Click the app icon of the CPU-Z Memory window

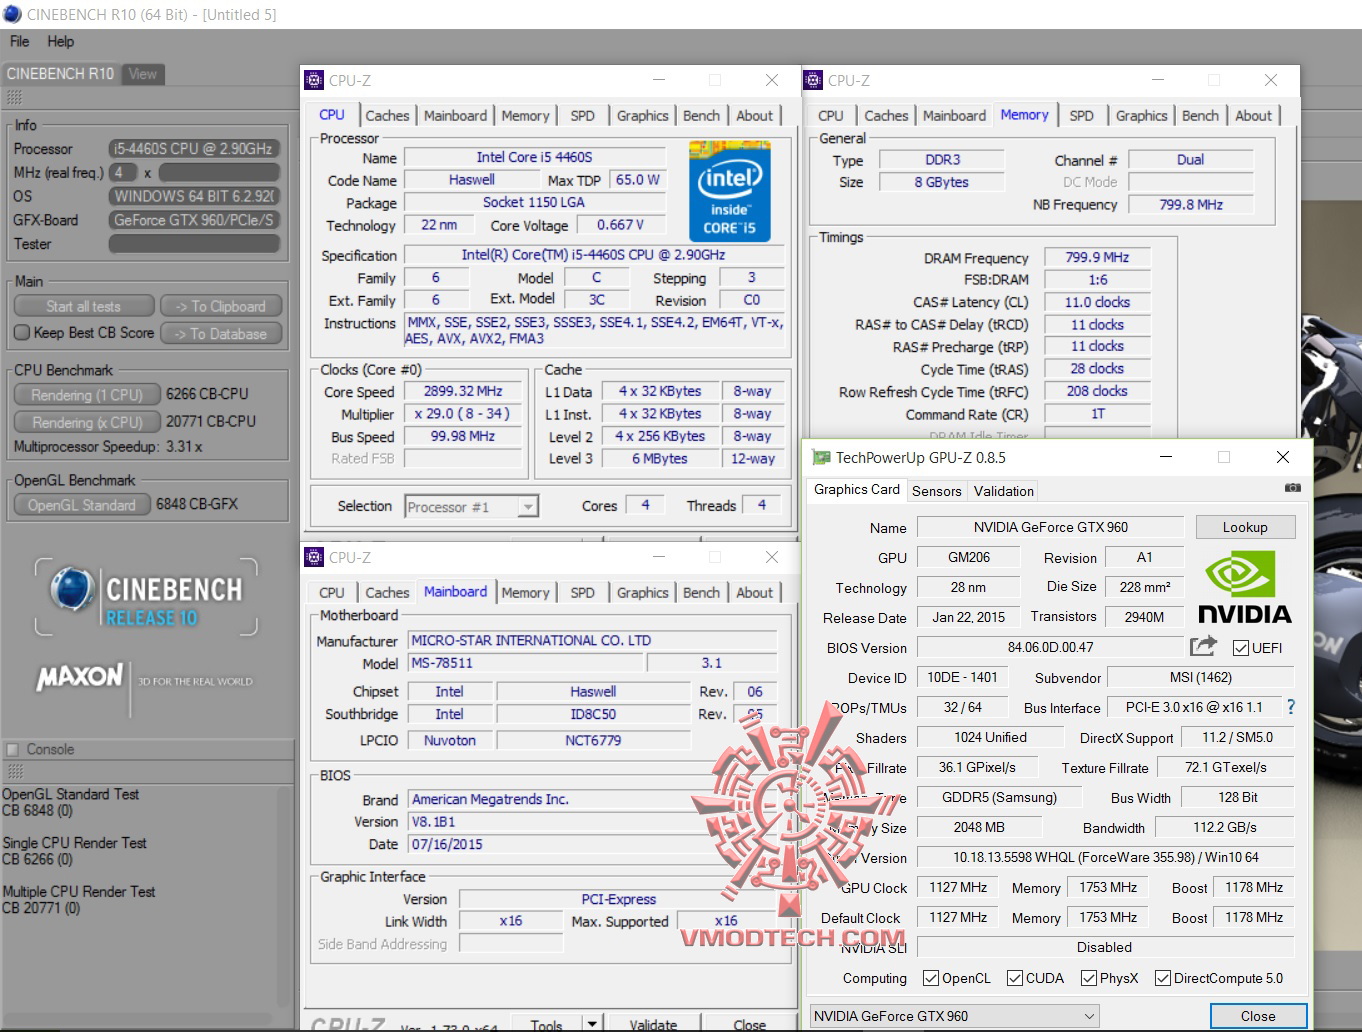click(813, 80)
